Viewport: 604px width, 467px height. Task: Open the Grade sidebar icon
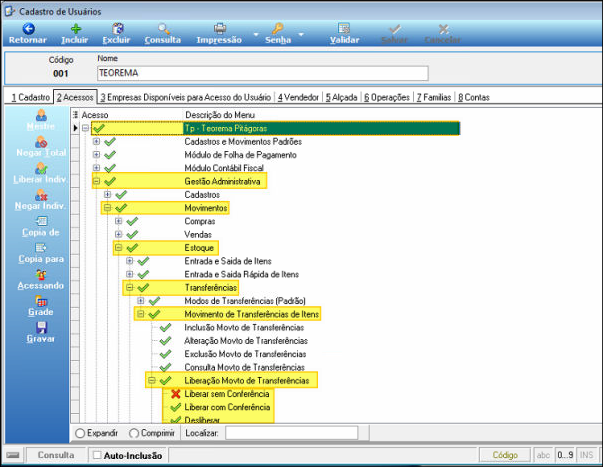click(41, 301)
